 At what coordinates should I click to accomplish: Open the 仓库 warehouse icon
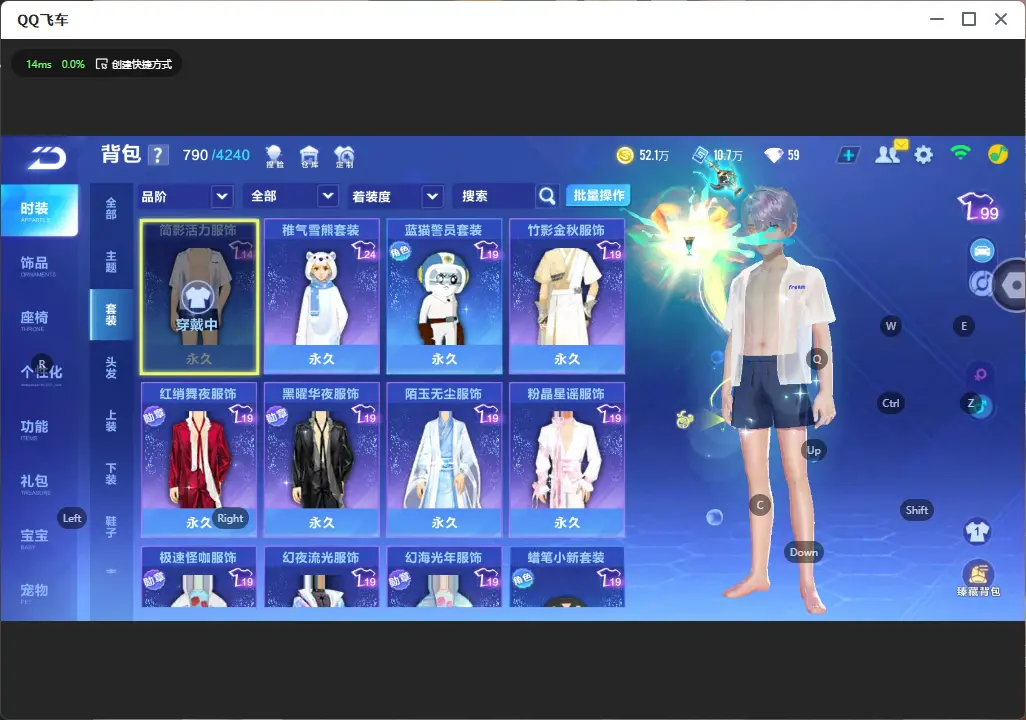click(x=309, y=156)
